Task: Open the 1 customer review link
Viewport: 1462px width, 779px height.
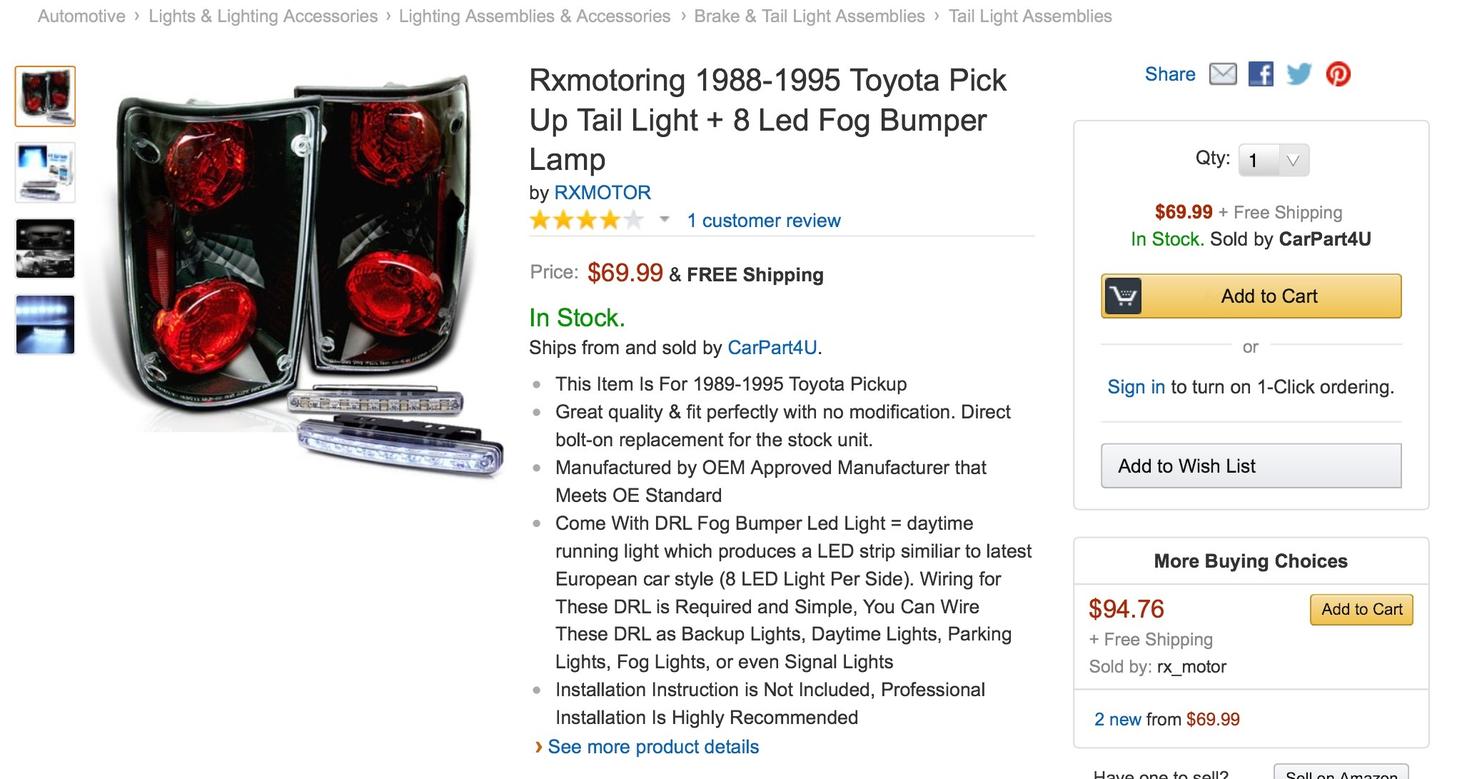Action: 764,220
